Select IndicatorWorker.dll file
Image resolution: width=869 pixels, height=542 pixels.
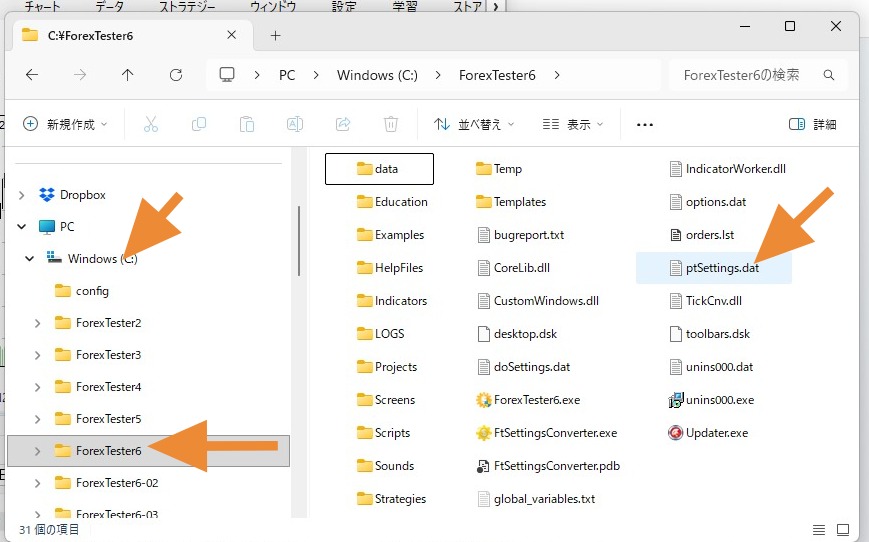pos(727,169)
